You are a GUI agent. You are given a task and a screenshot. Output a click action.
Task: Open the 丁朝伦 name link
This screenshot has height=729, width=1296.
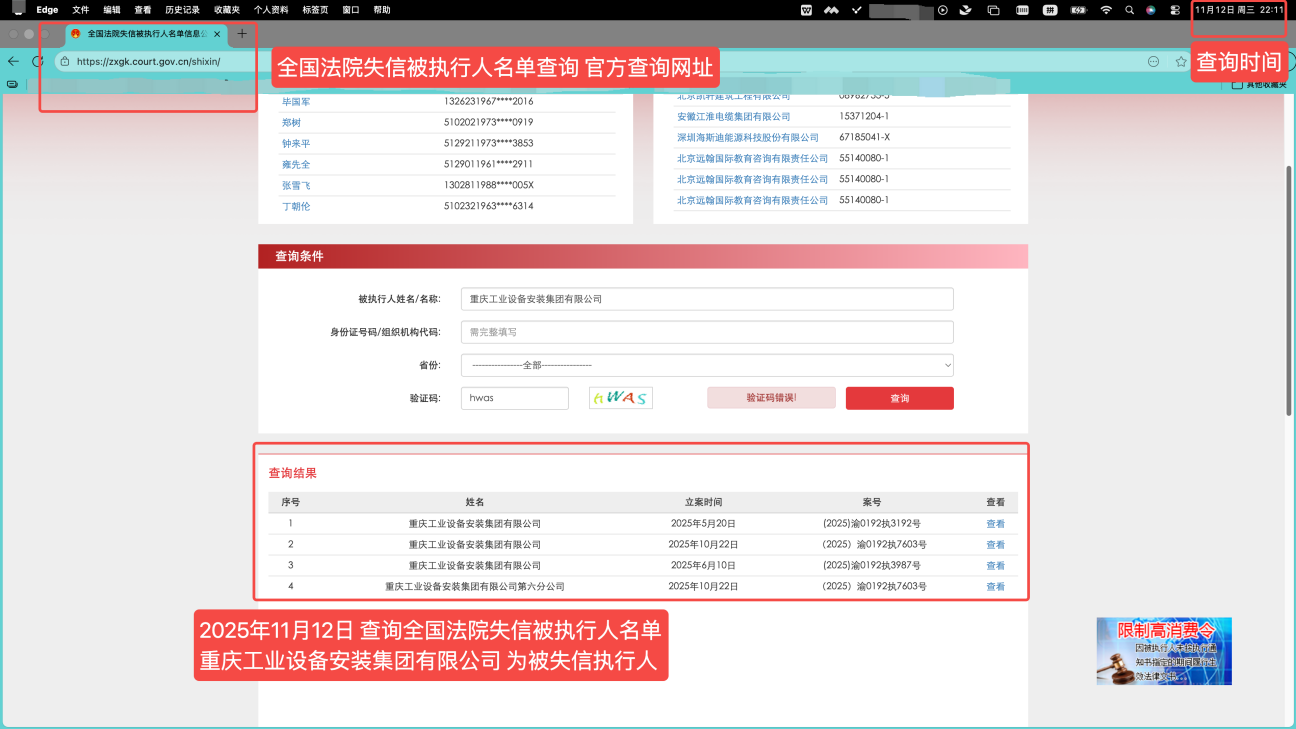[296, 207]
